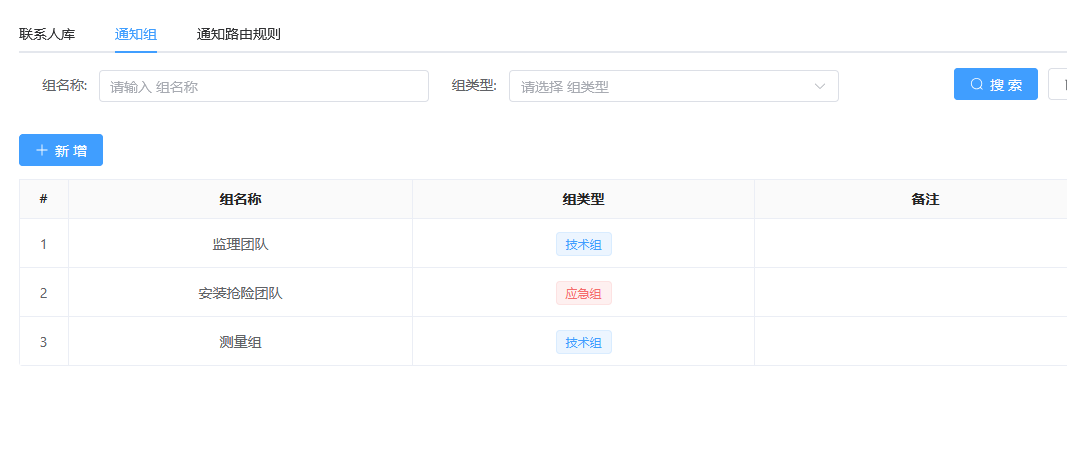Click the partially visible button beside 搜索
This screenshot has width=1067, height=451.
(1058, 85)
